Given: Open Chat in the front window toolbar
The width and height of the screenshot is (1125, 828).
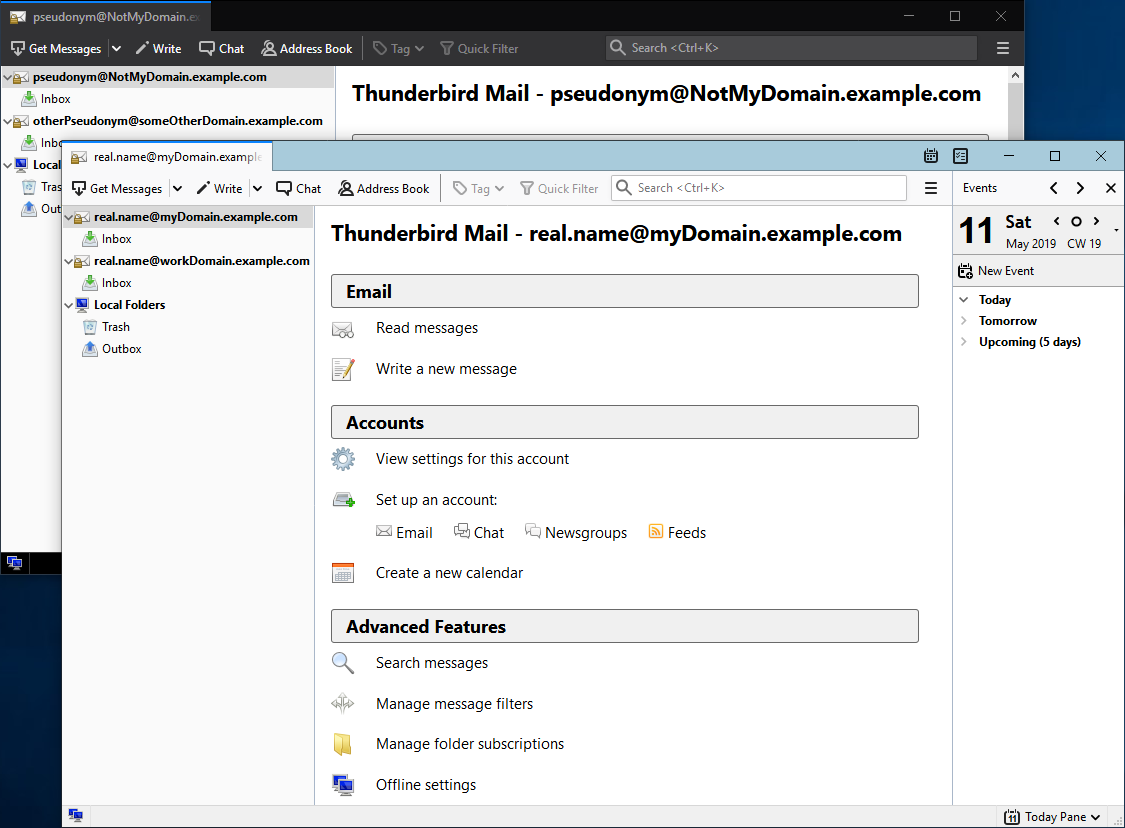Looking at the screenshot, I should tap(299, 188).
